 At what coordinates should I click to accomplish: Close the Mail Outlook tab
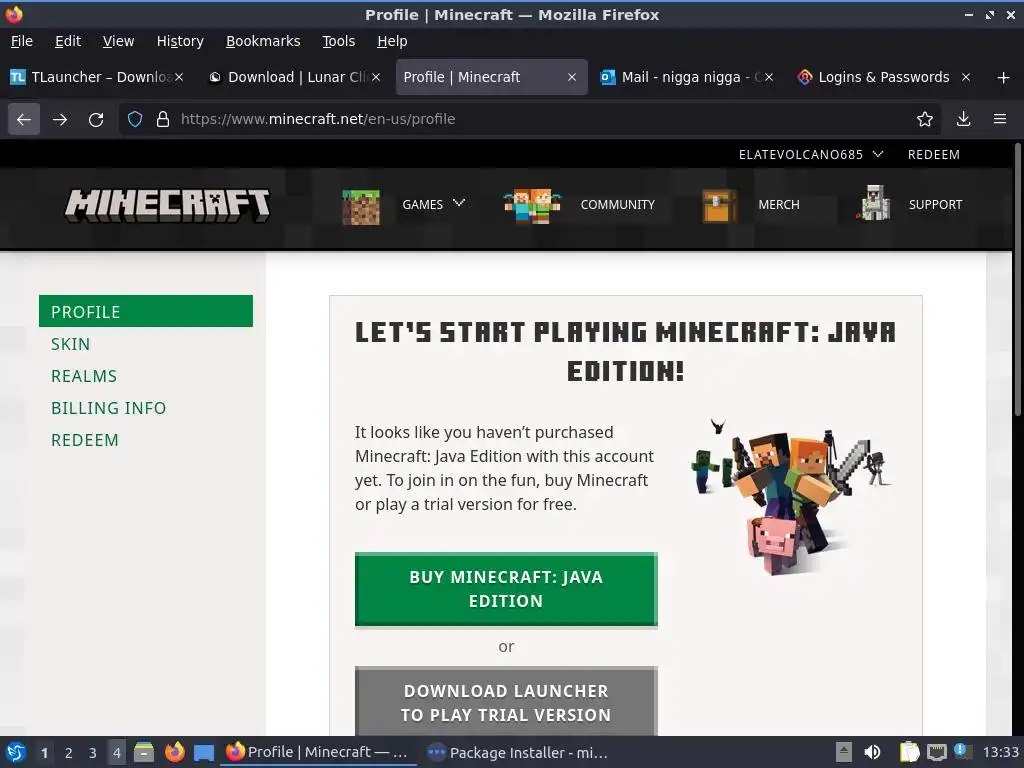(769, 77)
